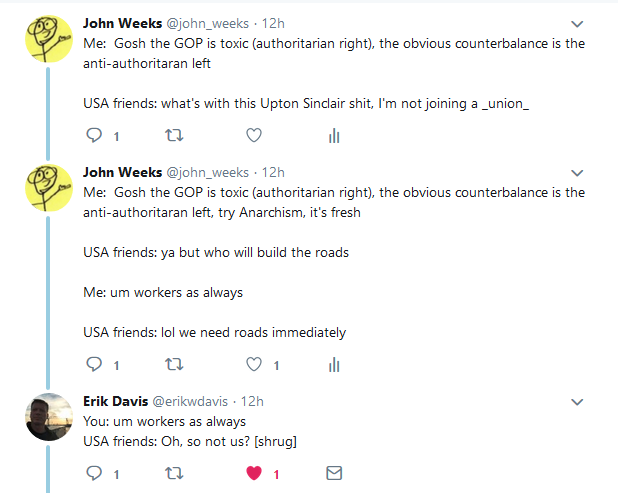
Task: Open options chevron on first John Weeks tweet
Action: tap(577, 24)
